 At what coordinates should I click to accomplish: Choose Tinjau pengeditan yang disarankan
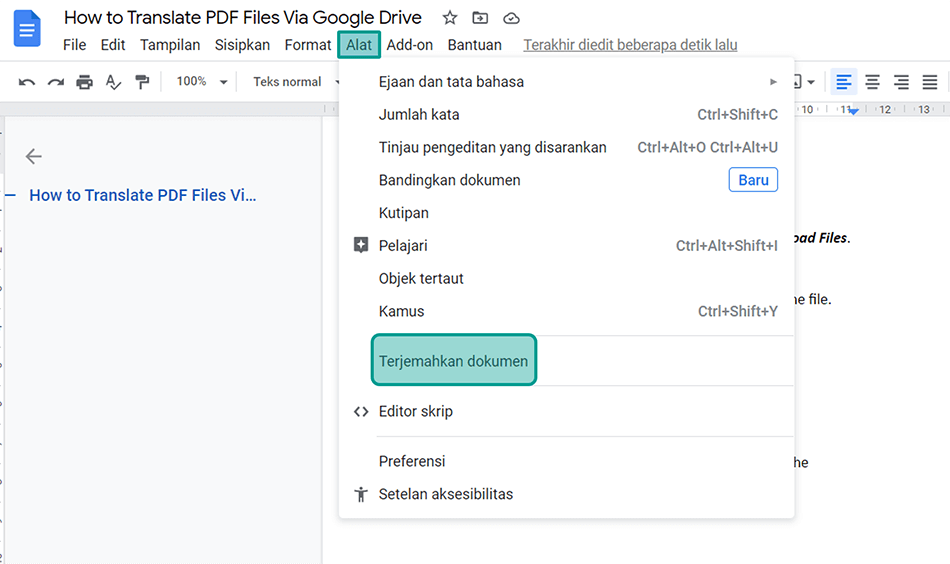pos(566,147)
